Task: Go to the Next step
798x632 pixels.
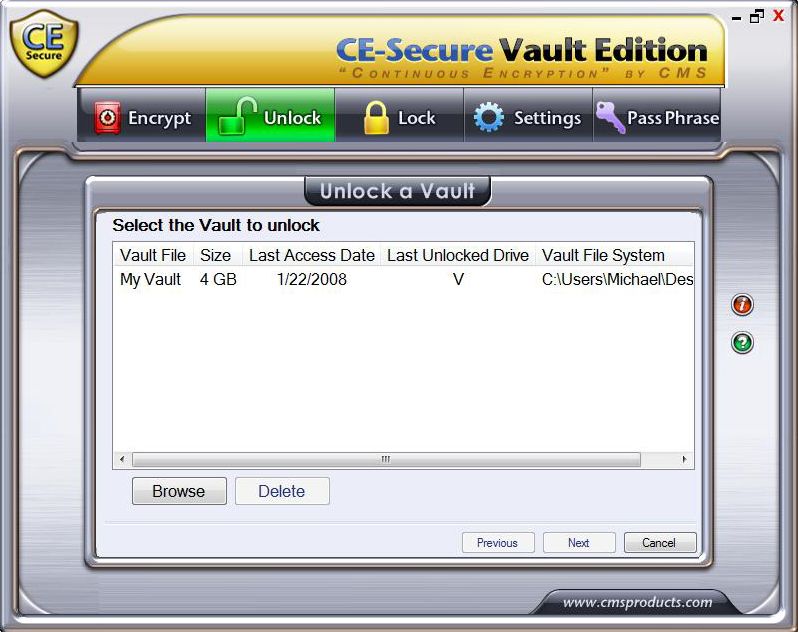Action: coord(579,542)
